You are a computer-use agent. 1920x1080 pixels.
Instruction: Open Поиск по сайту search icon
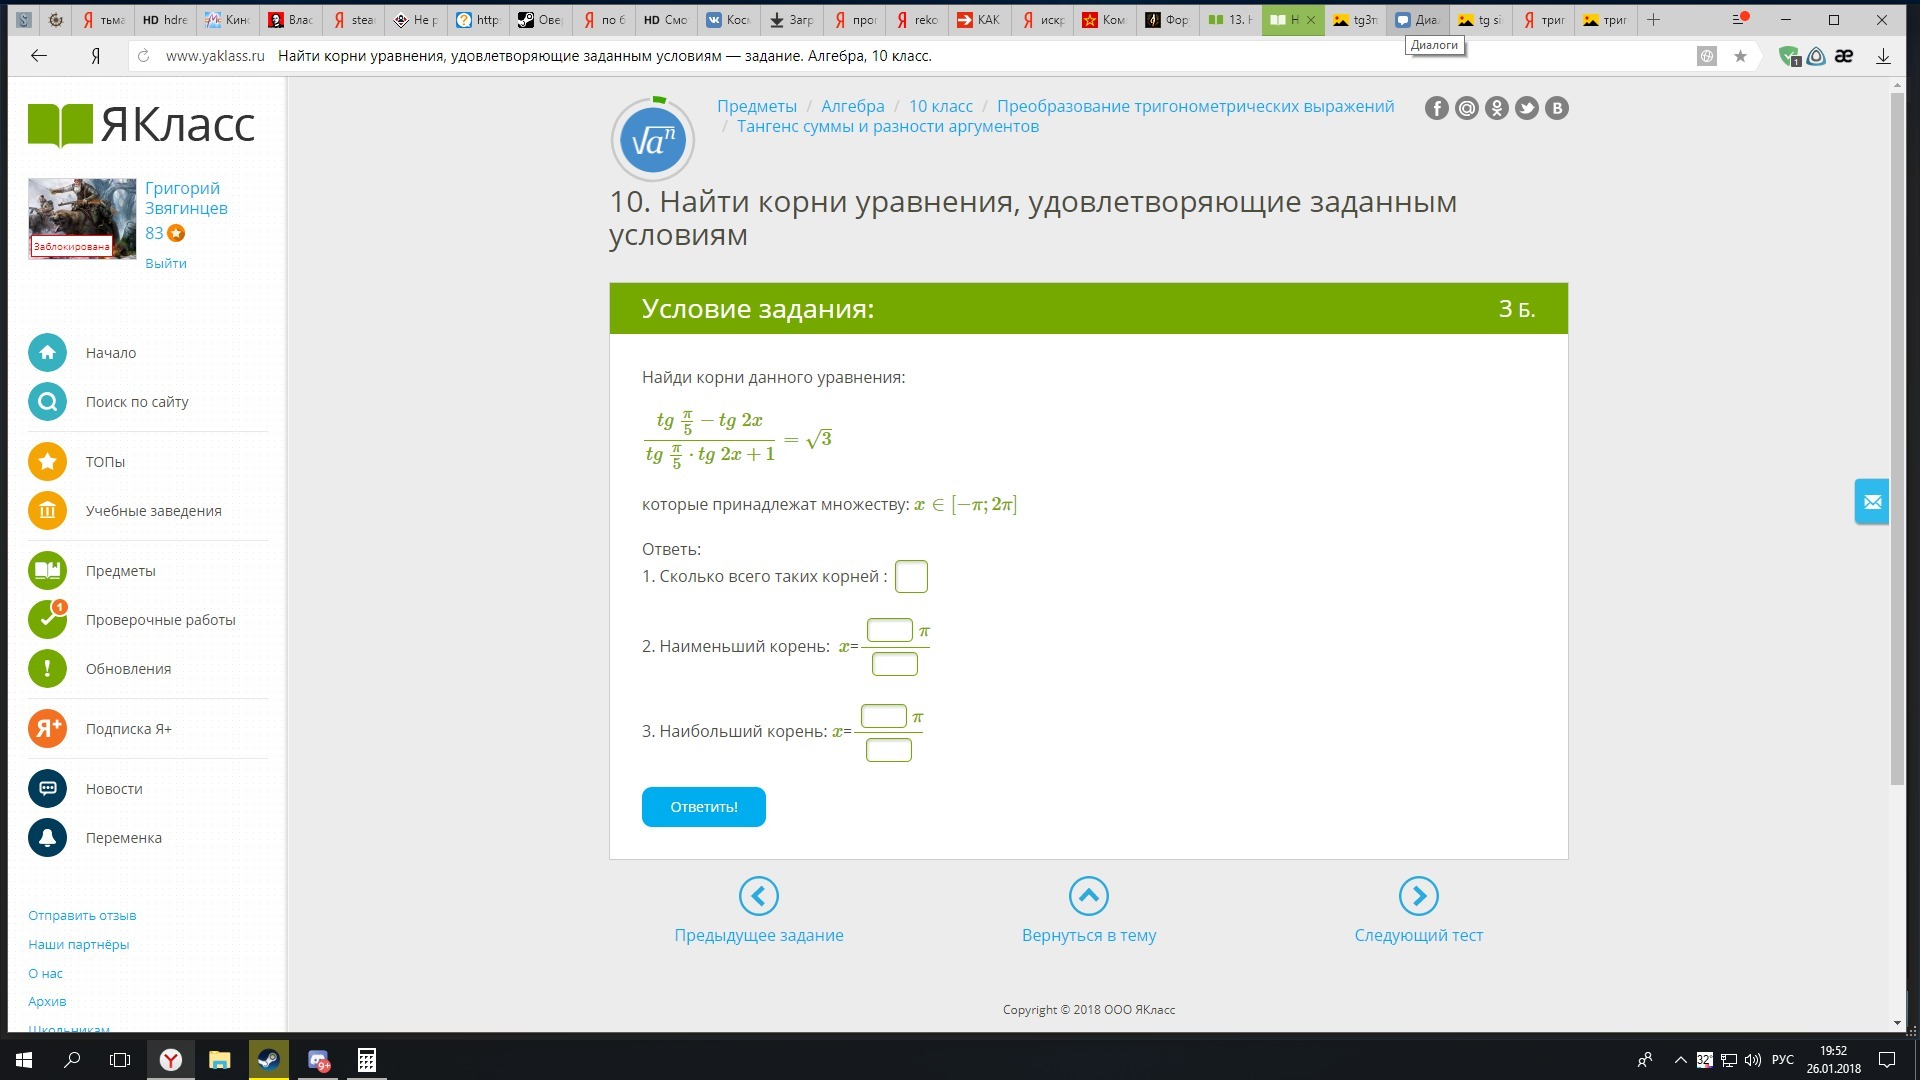(x=47, y=402)
